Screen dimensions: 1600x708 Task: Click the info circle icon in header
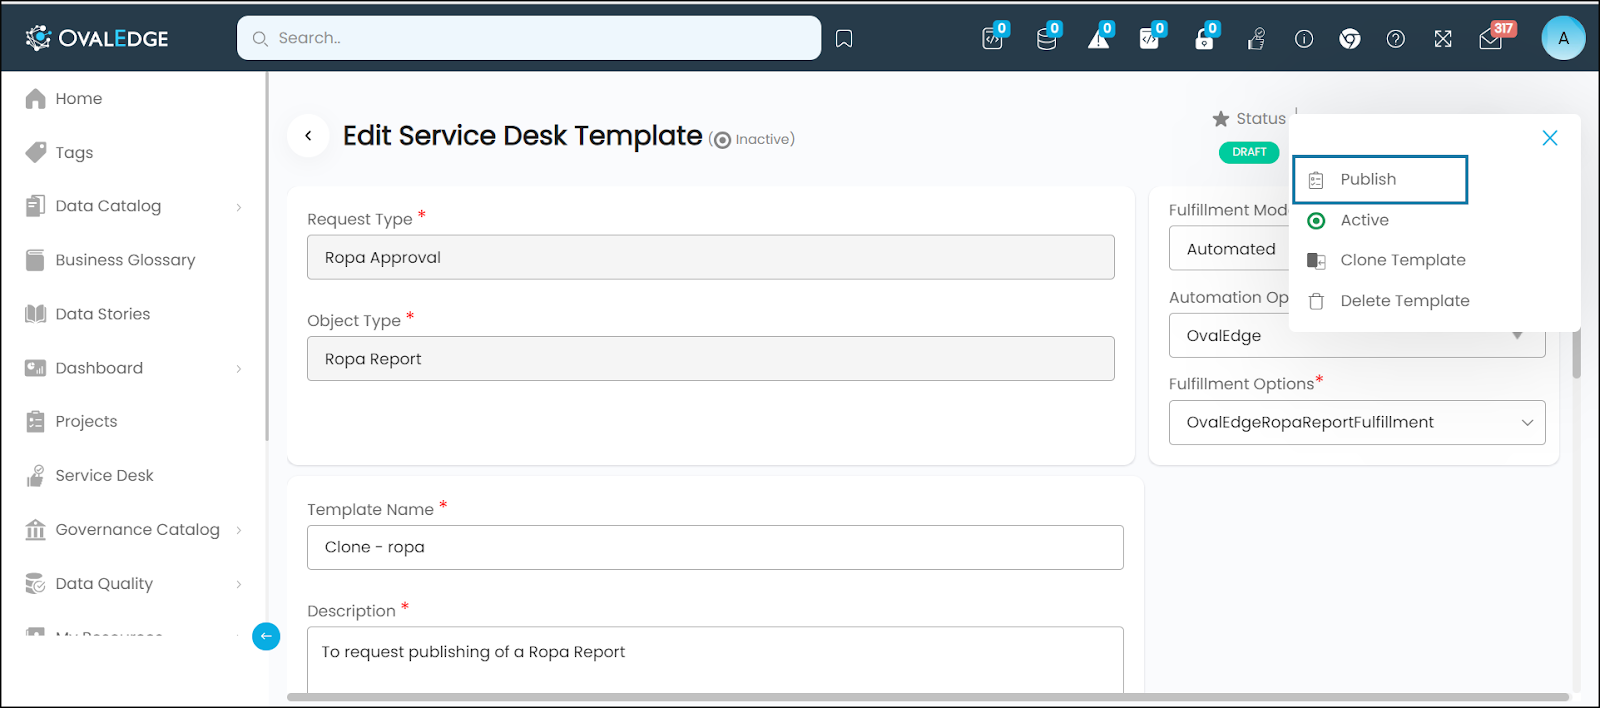(x=1304, y=39)
